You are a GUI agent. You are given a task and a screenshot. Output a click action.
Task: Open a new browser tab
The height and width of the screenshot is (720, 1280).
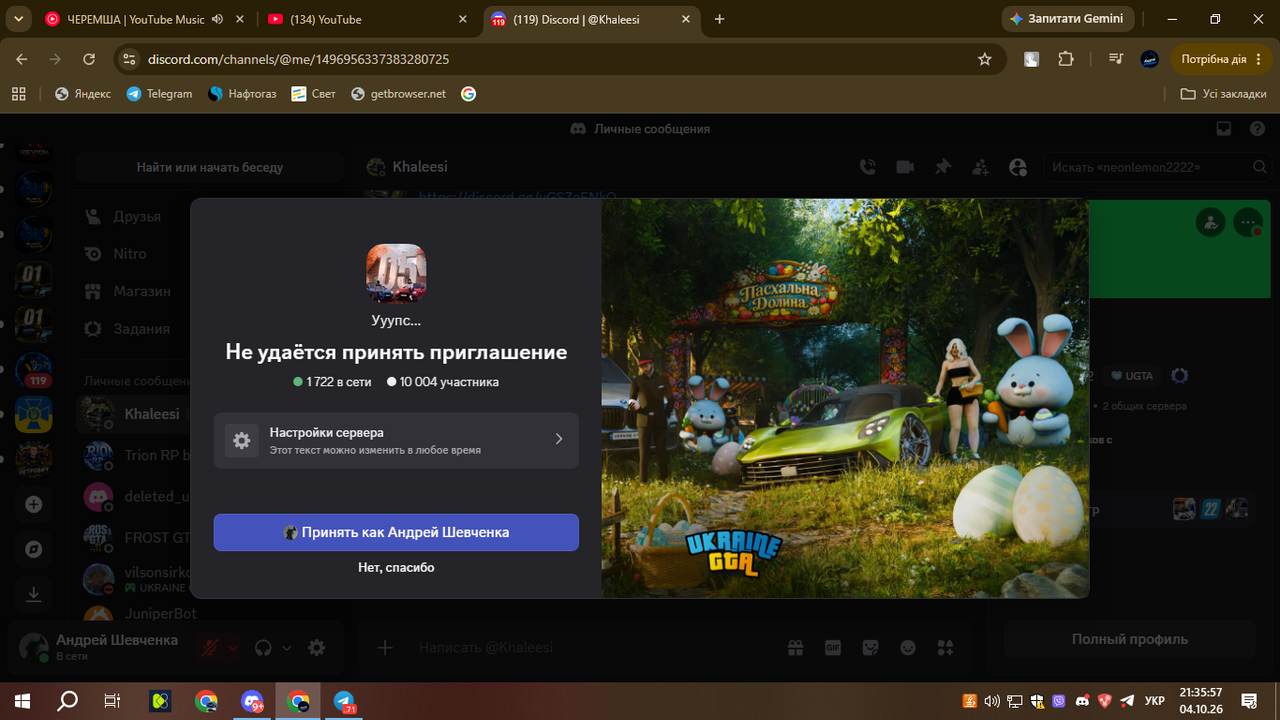[x=720, y=19]
